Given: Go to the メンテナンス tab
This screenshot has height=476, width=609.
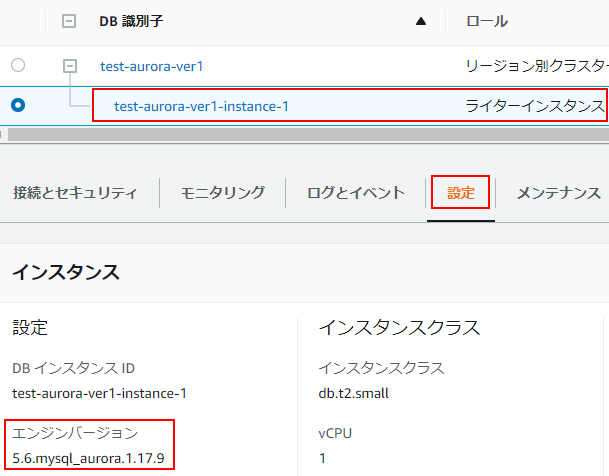Looking at the screenshot, I should point(558,193).
